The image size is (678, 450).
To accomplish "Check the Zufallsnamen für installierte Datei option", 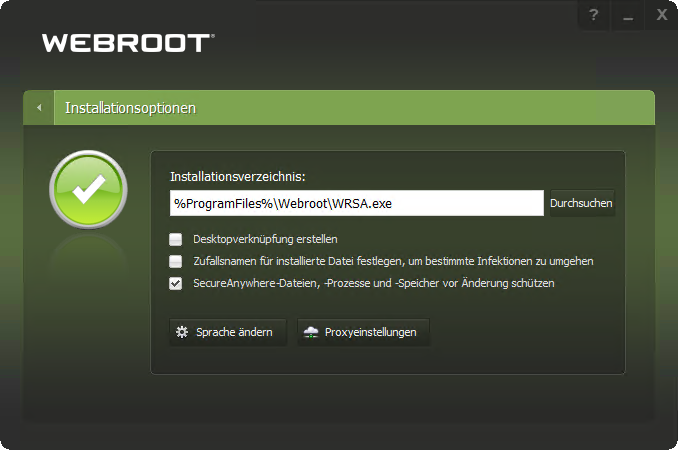I will tap(176, 261).
